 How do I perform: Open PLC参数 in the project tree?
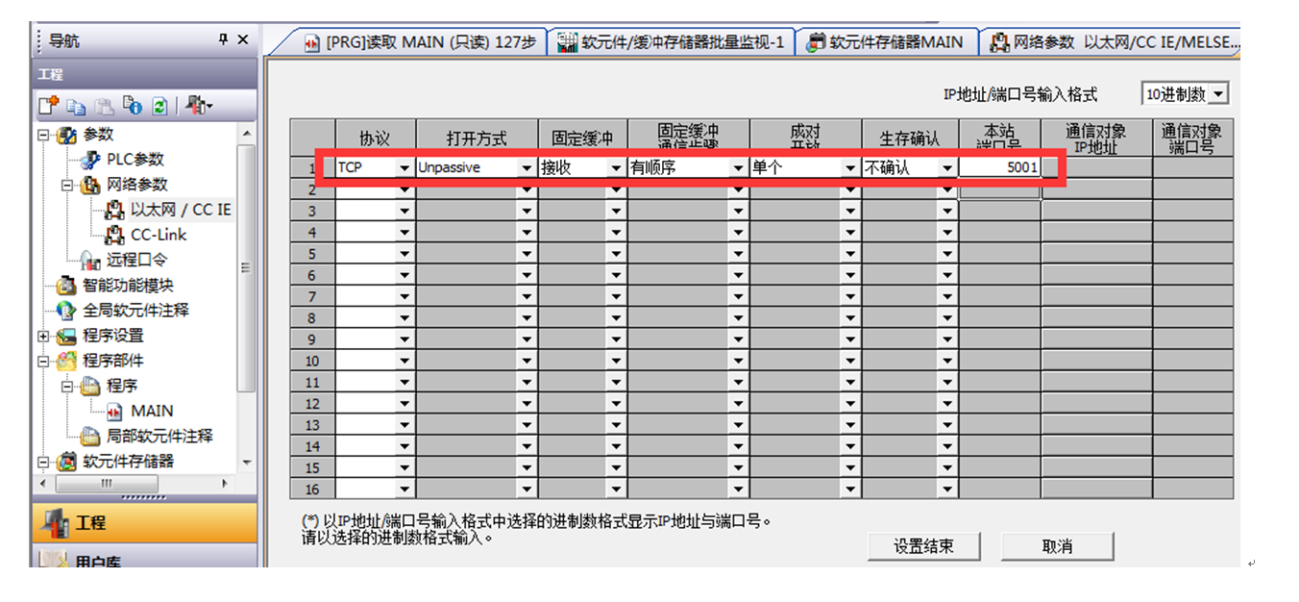point(134,159)
